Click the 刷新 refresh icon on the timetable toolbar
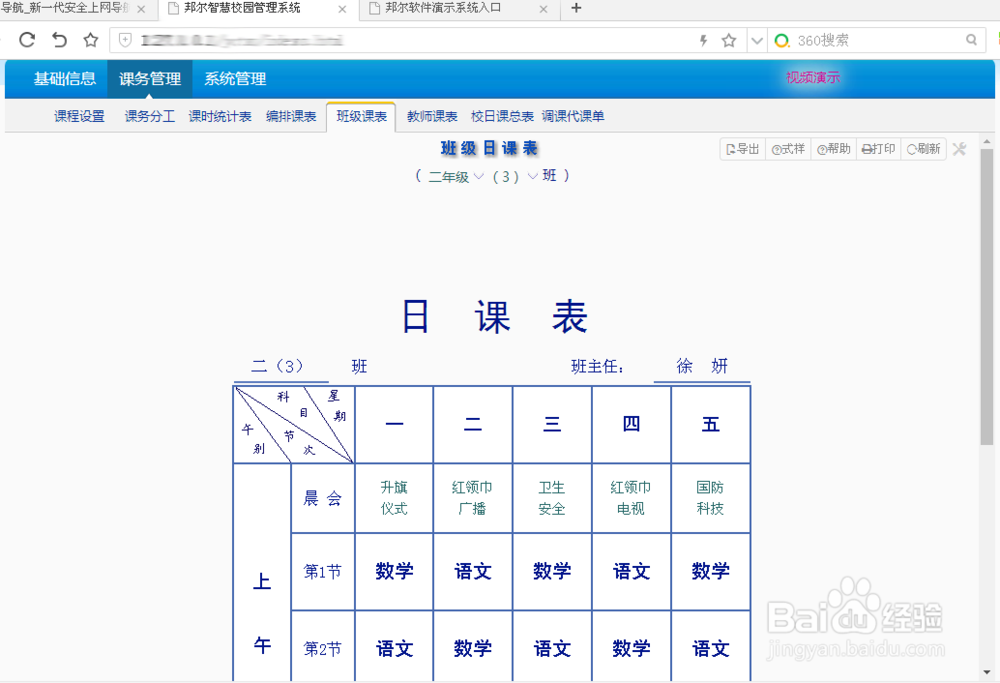Viewport: 1000px width, 683px height. click(922, 148)
